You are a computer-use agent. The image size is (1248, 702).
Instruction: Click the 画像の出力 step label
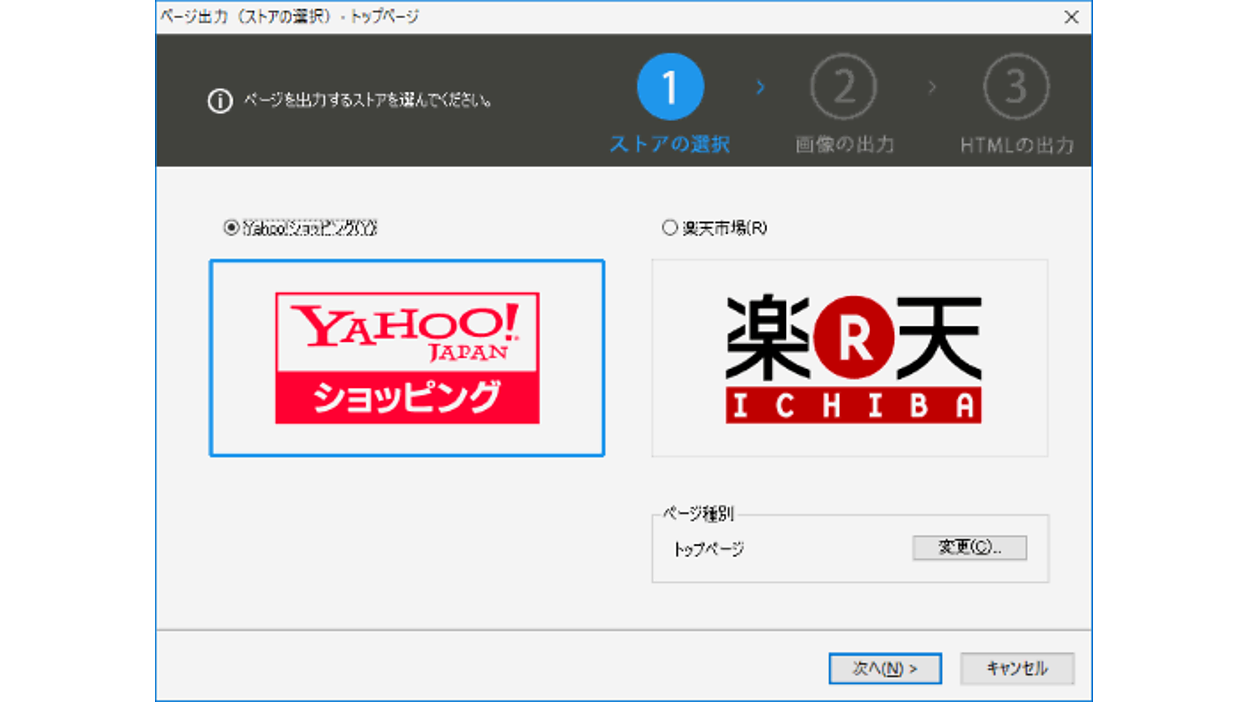point(845,145)
